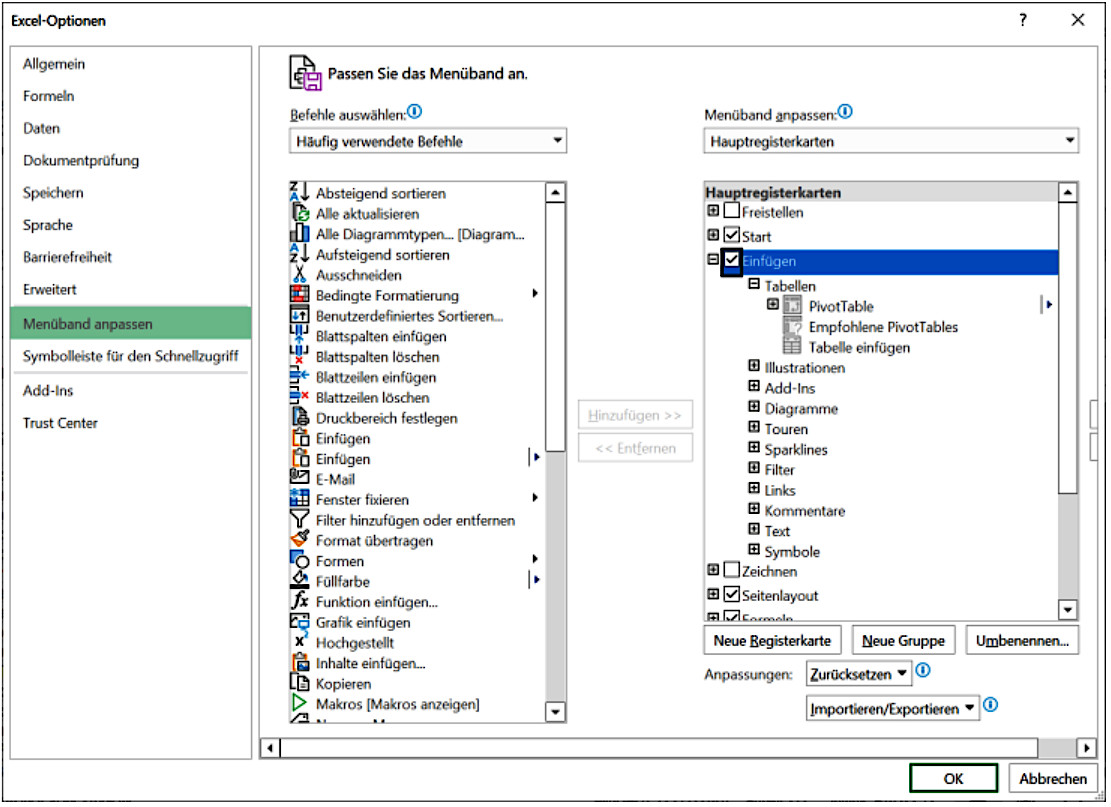Click the Füllfarbe paint bucket icon

tap(299, 581)
